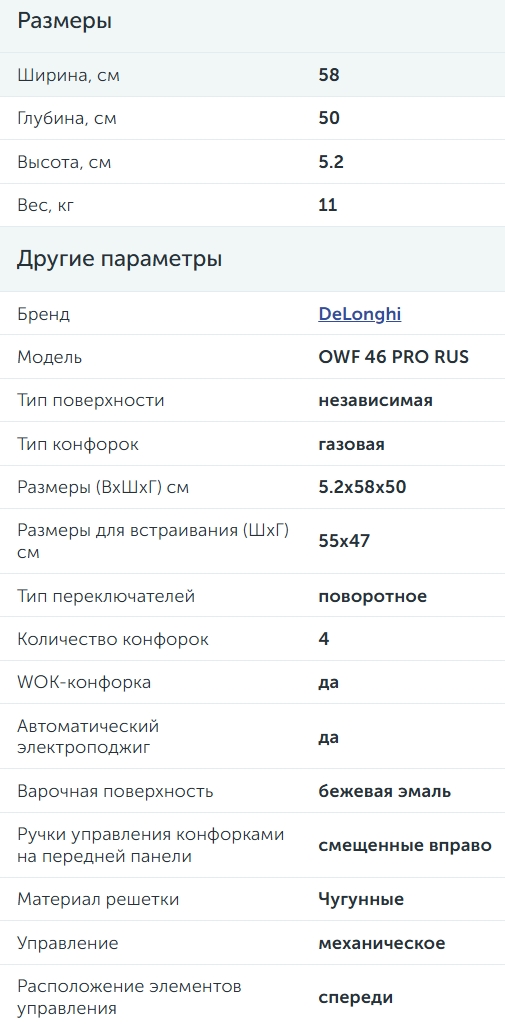This screenshot has width=505, height=1024.
Task: Click the Ширина, см row label
Action: tap(68, 75)
